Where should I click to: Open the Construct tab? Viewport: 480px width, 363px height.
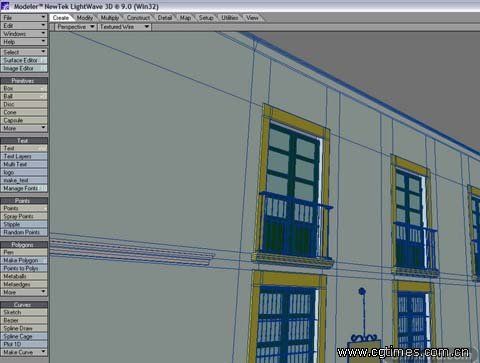click(138, 18)
